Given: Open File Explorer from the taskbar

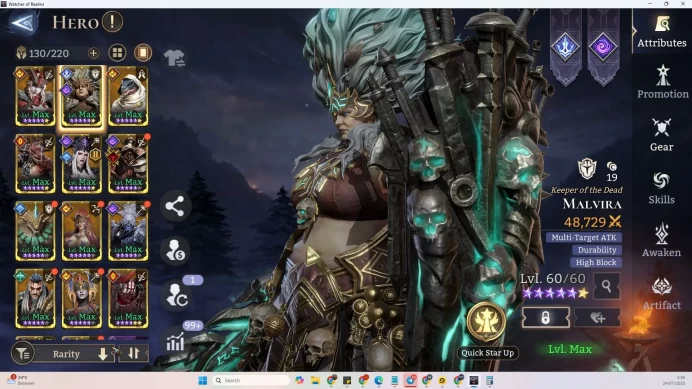Looking at the screenshot, I should [x=315, y=380].
